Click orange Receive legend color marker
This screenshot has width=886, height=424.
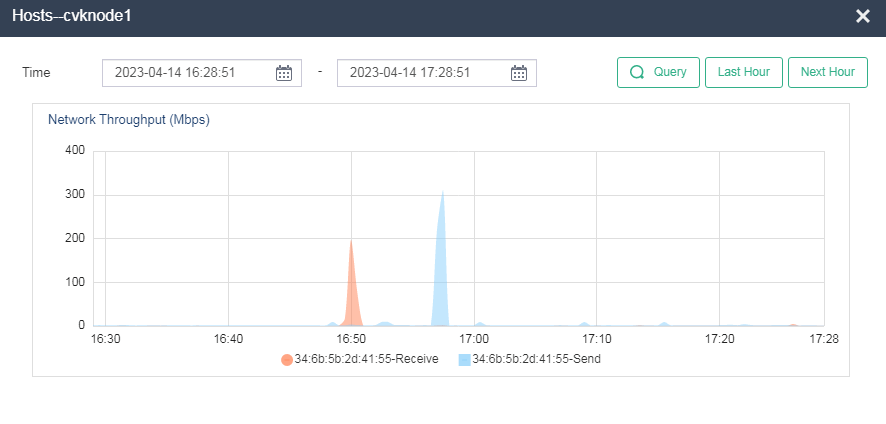click(x=287, y=360)
